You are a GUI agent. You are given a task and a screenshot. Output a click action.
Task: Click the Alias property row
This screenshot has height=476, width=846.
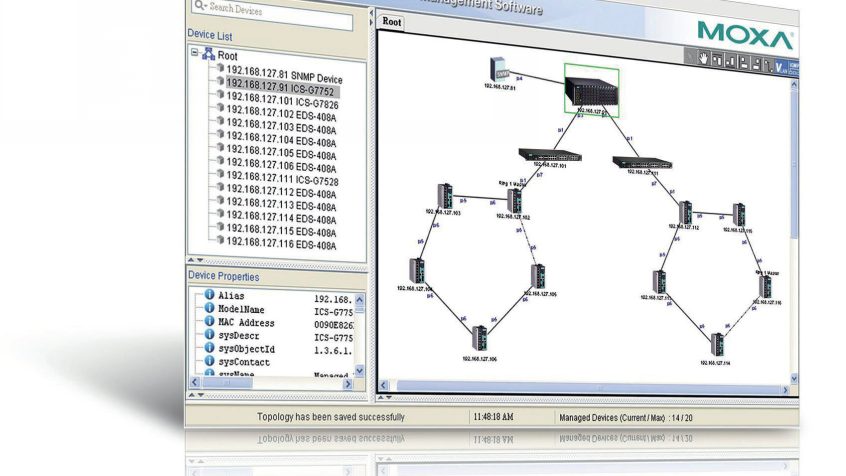[278, 297]
